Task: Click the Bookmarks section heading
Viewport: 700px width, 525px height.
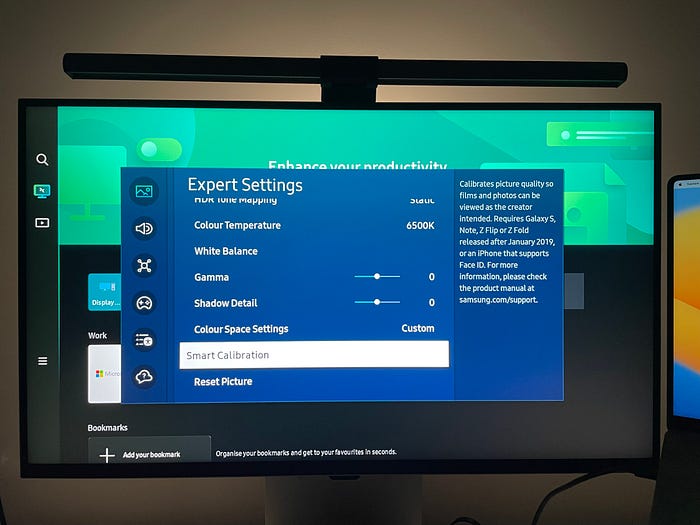Action: 108,428
